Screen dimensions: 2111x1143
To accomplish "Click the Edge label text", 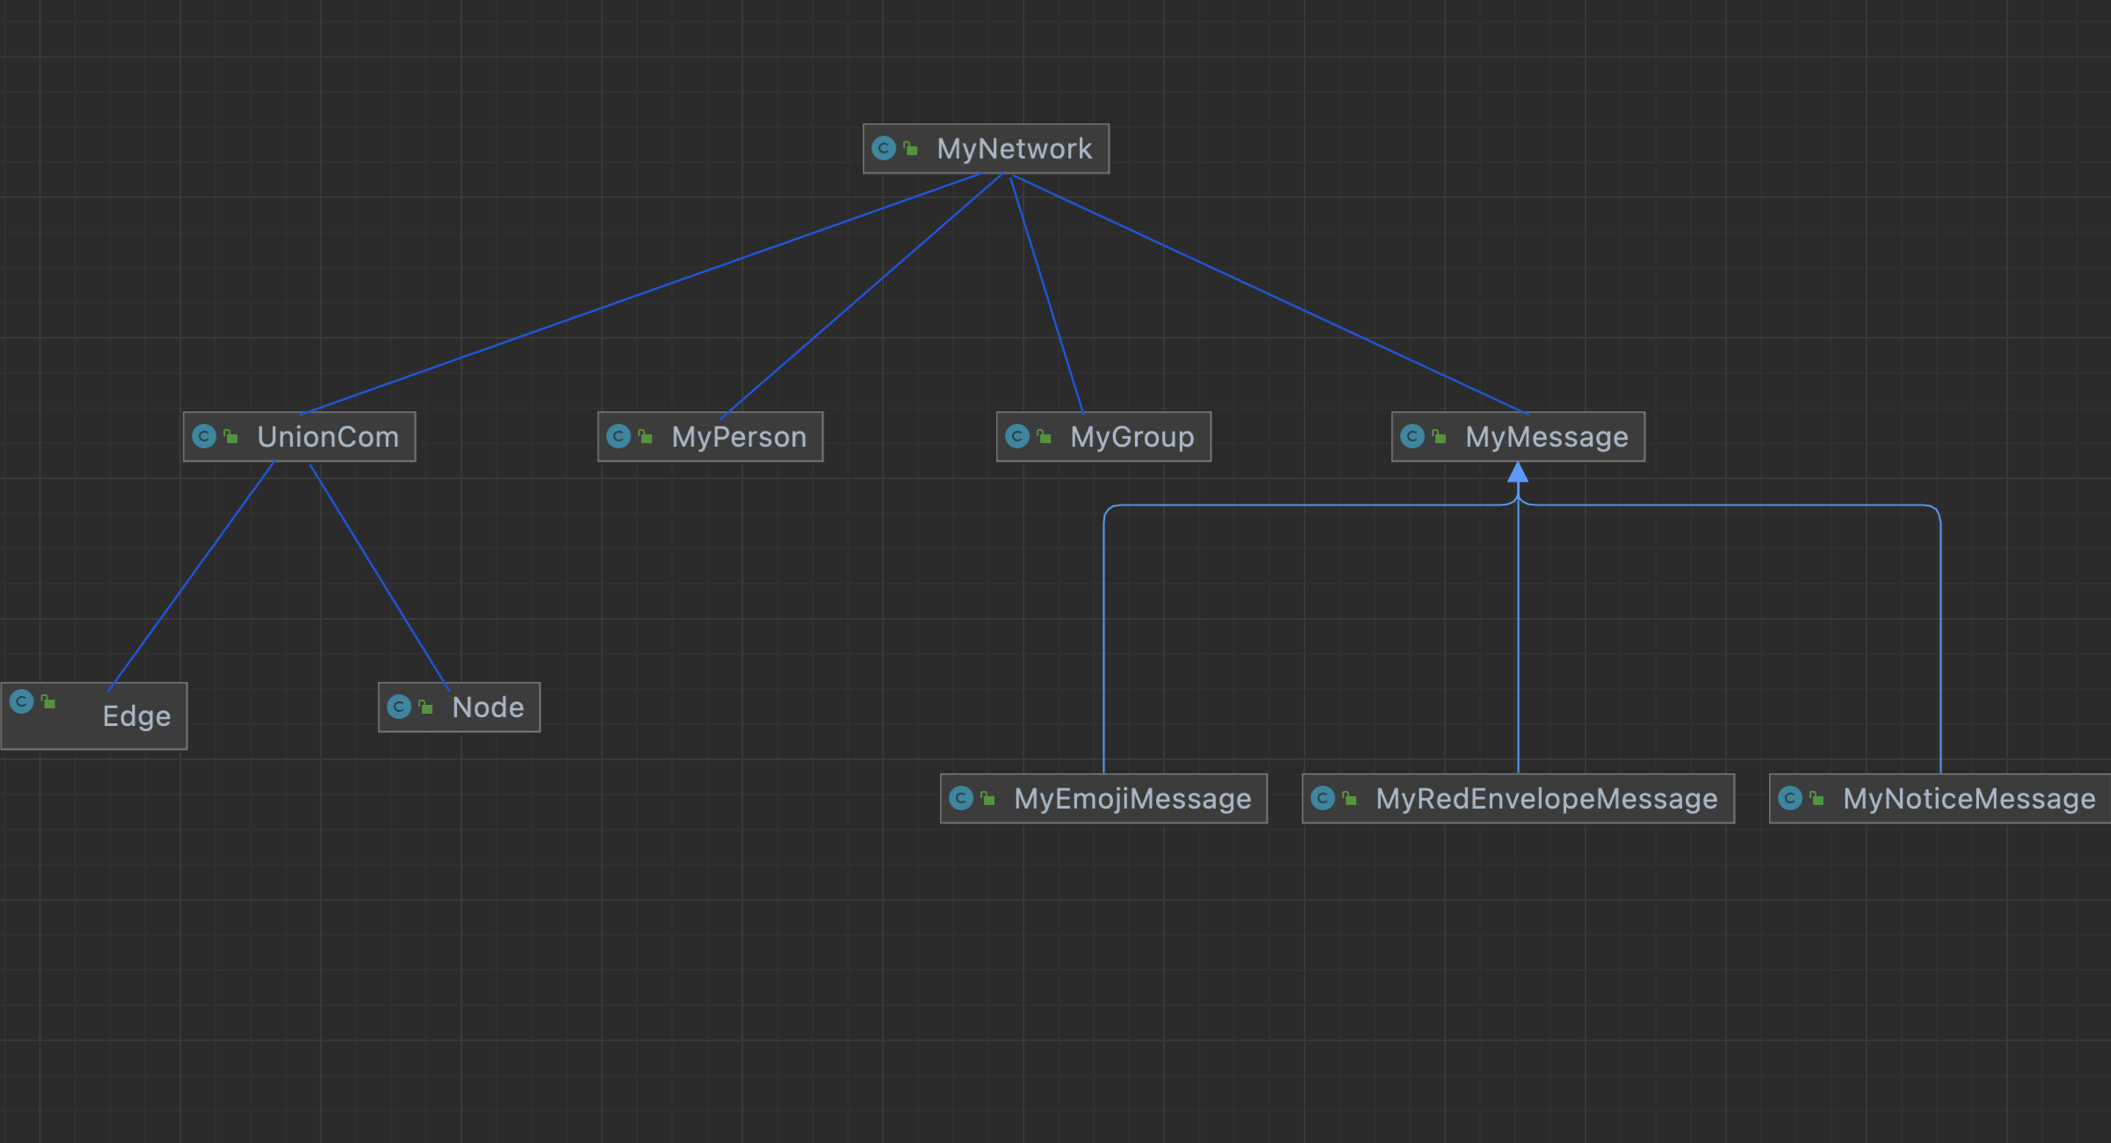I will (136, 716).
